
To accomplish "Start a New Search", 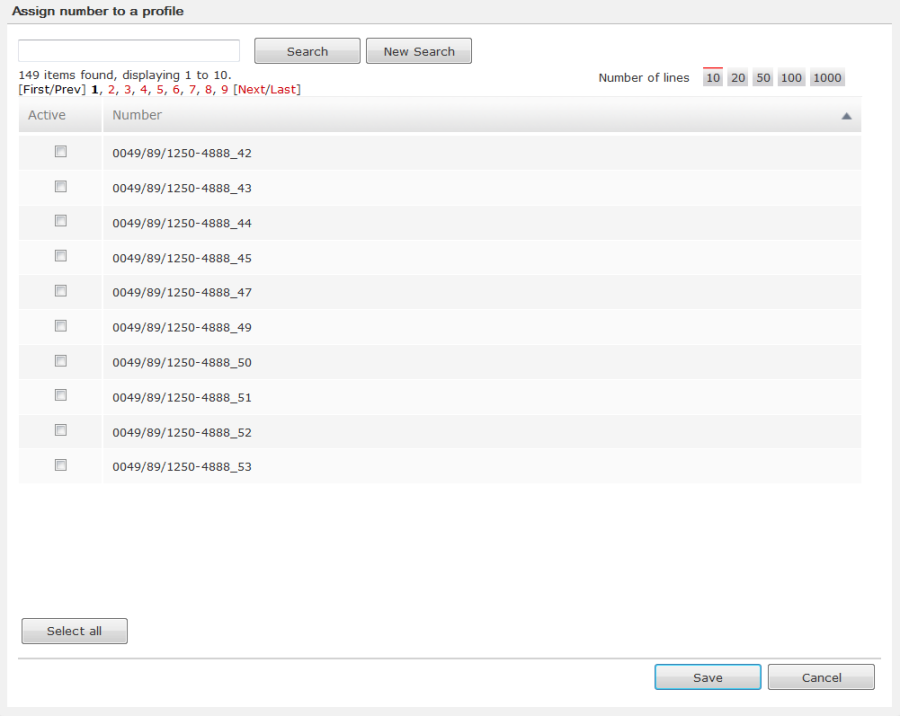I will point(418,50).
